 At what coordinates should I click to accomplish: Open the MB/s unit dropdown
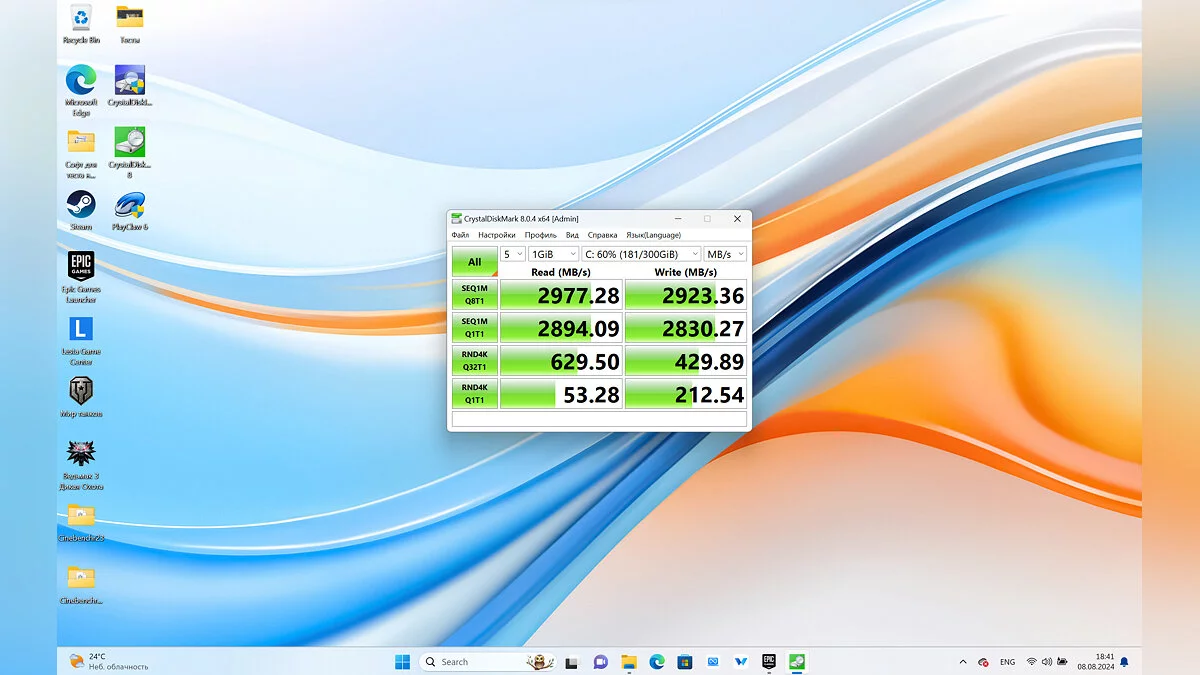725,255
